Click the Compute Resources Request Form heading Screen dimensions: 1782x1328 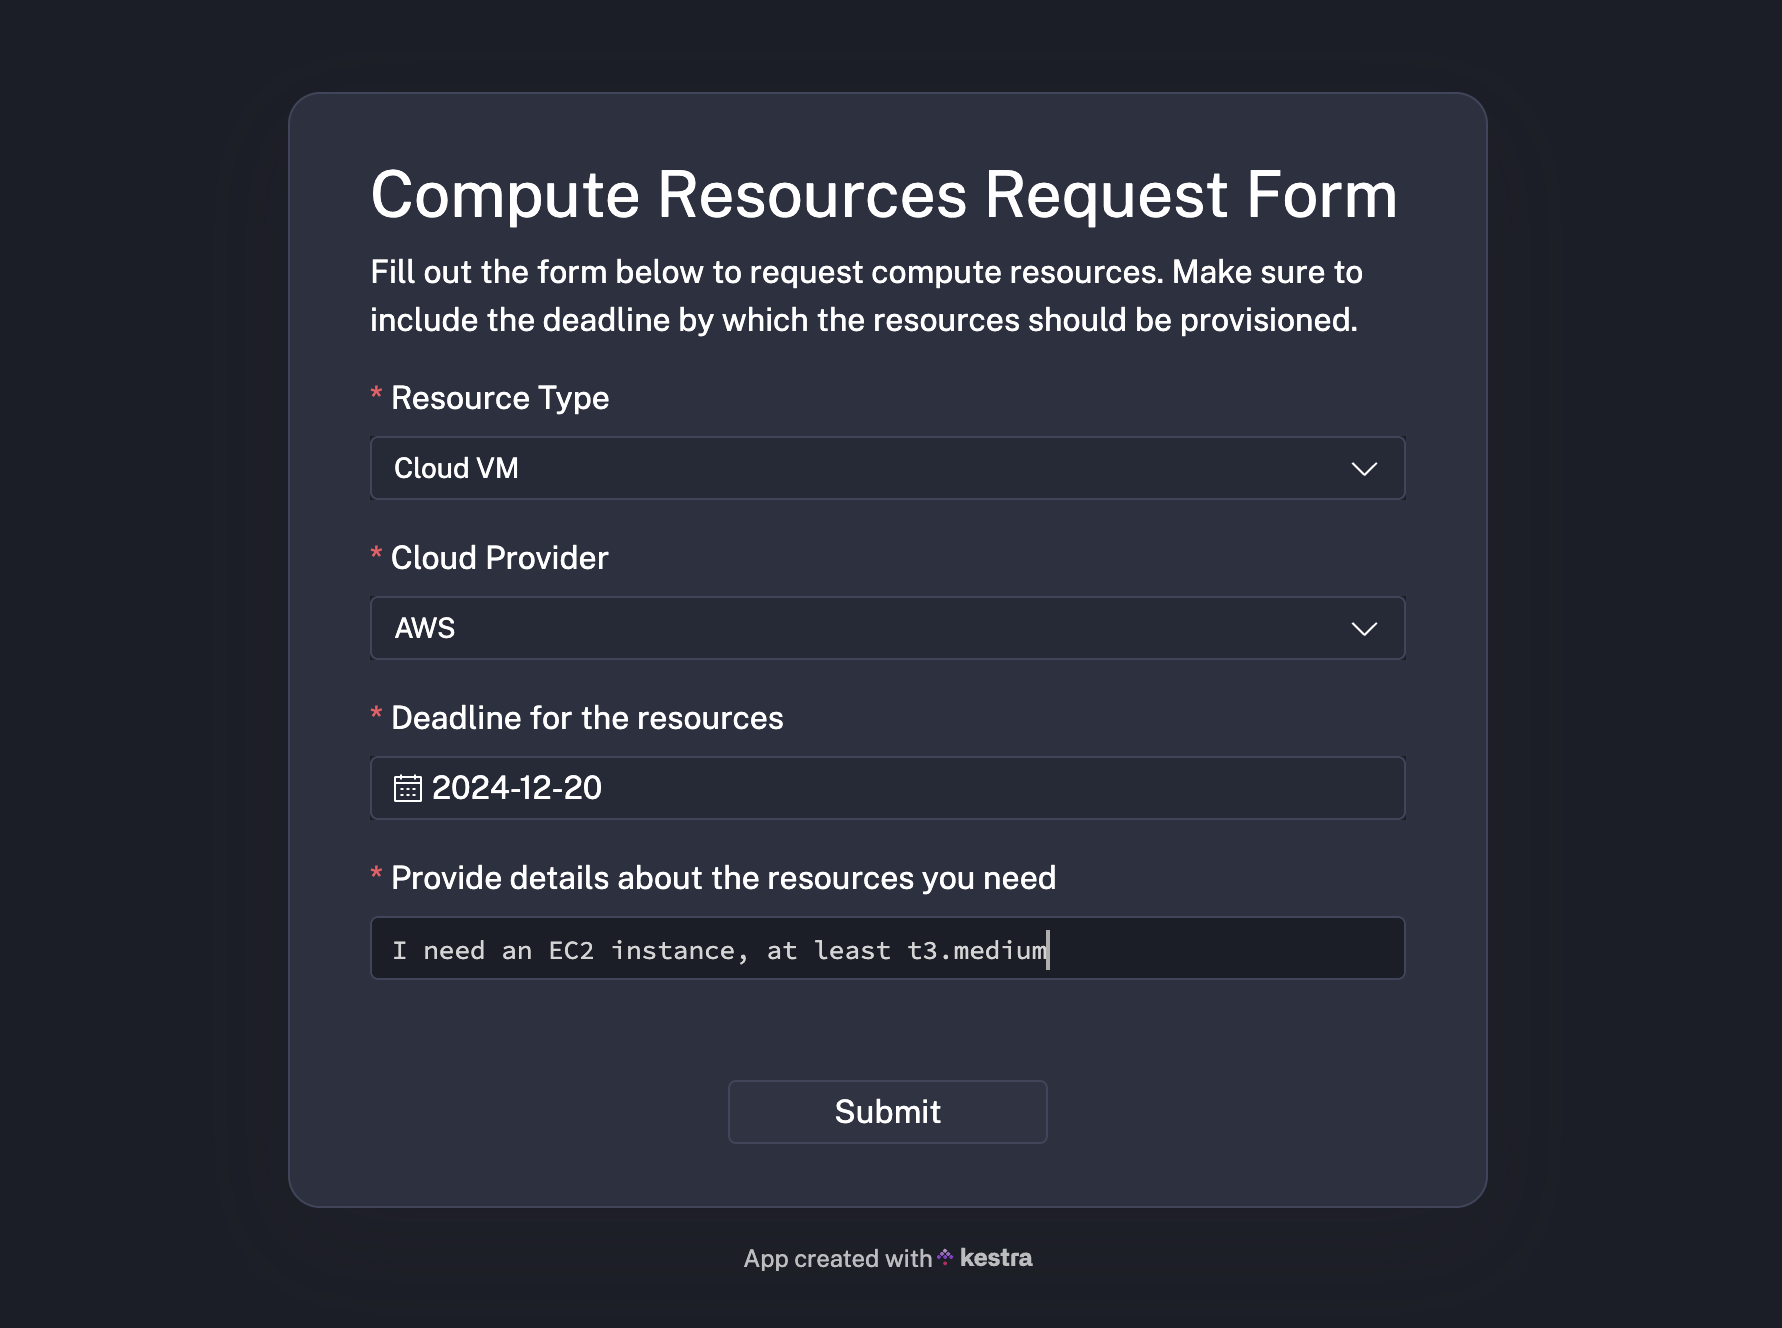[x=884, y=194]
